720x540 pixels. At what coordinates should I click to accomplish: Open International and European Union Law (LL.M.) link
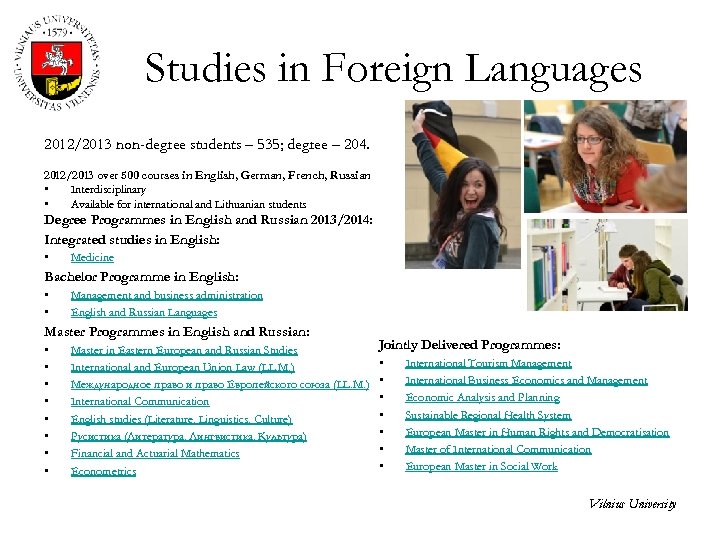[x=182, y=367]
